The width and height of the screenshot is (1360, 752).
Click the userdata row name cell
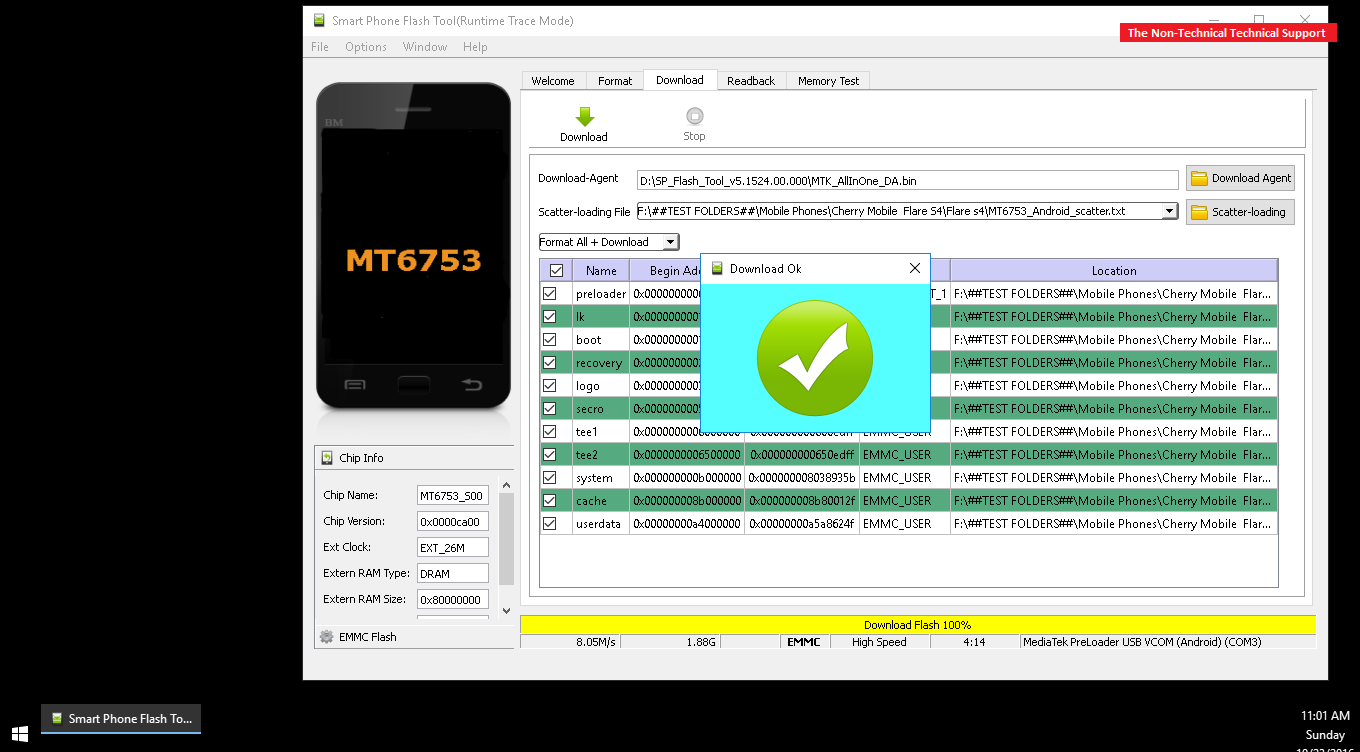click(601, 524)
